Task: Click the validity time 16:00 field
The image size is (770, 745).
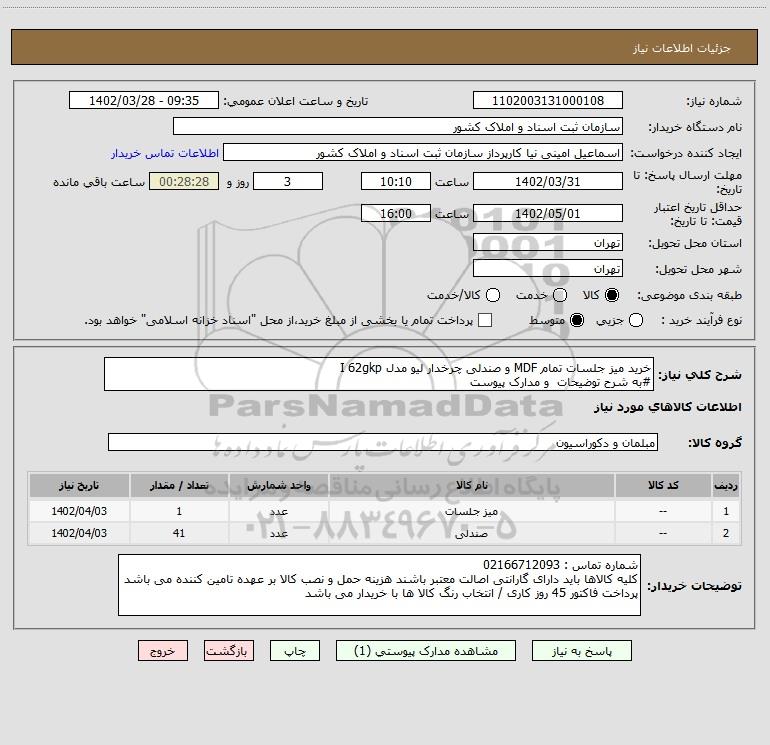Action: (396, 213)
